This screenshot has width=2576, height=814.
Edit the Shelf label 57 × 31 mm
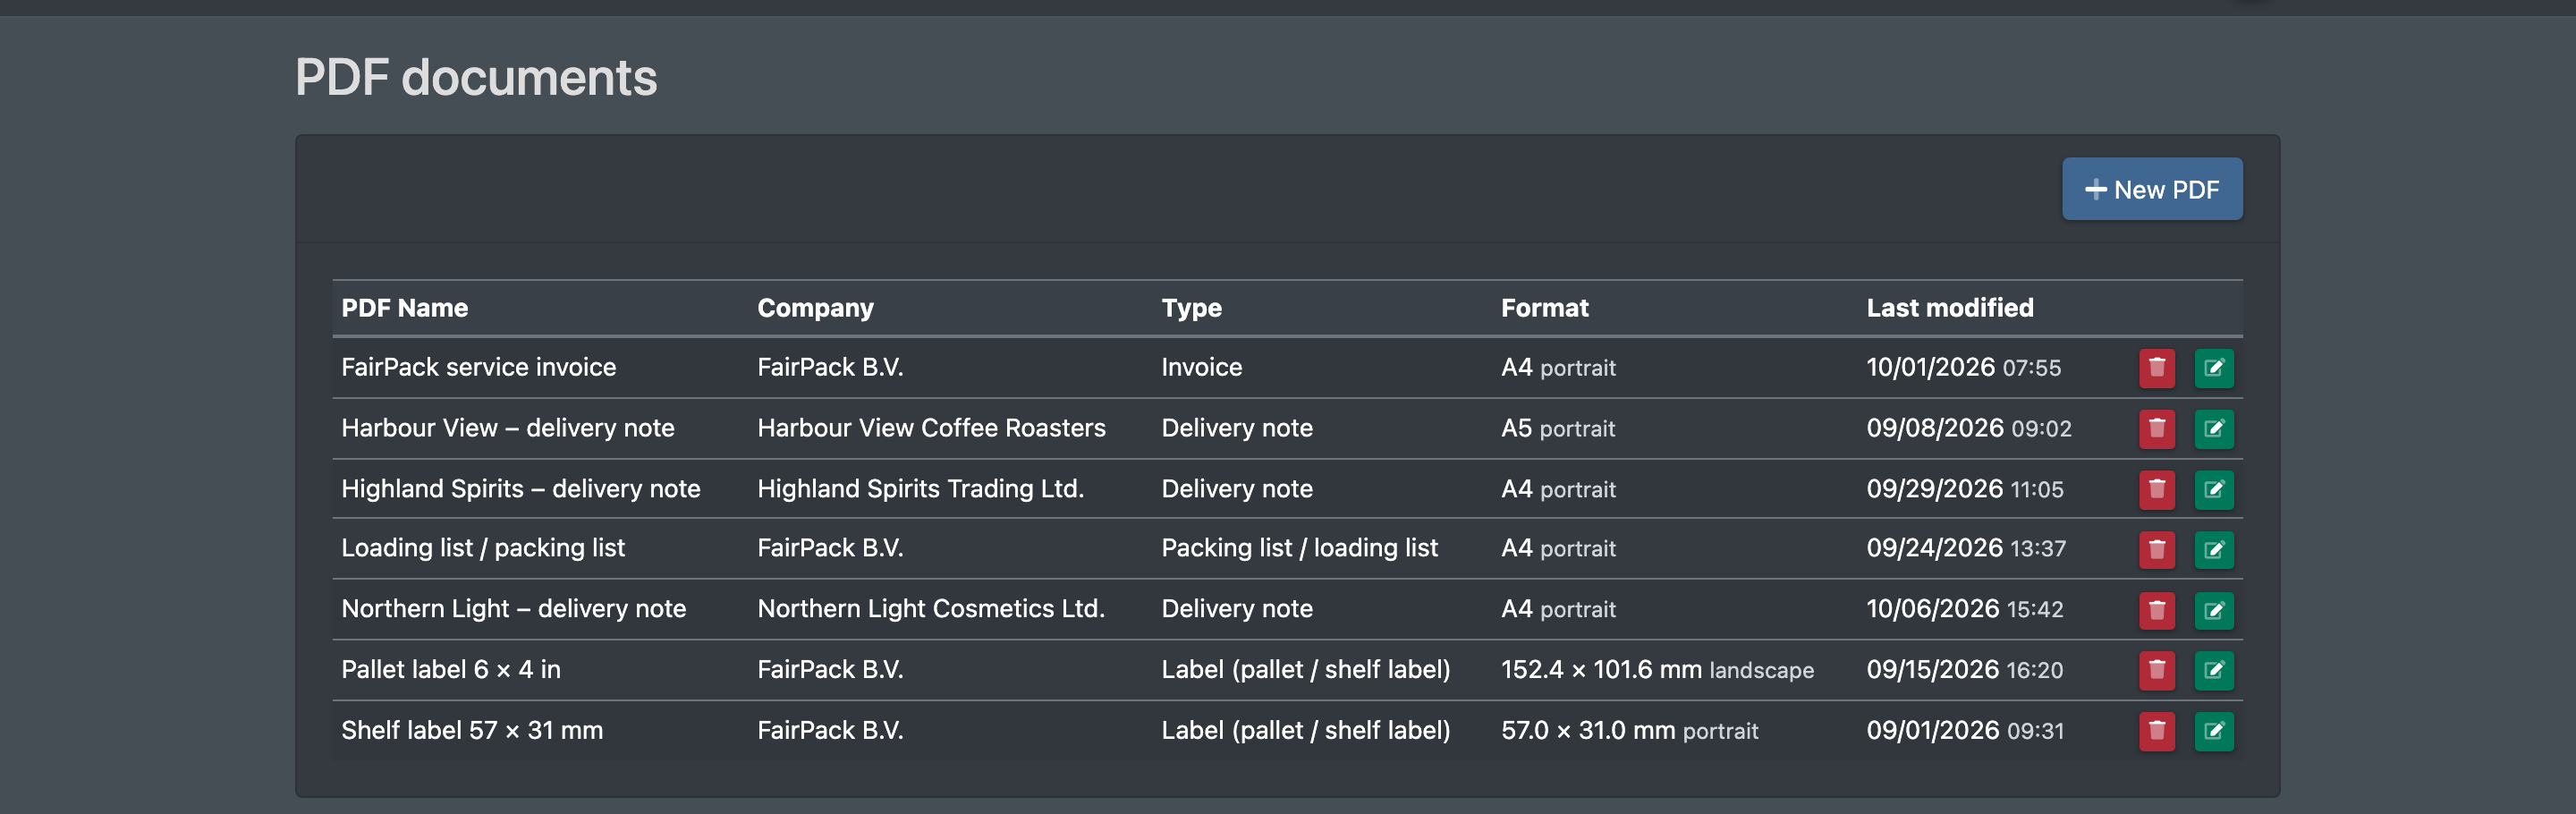tap(2213, 731)
